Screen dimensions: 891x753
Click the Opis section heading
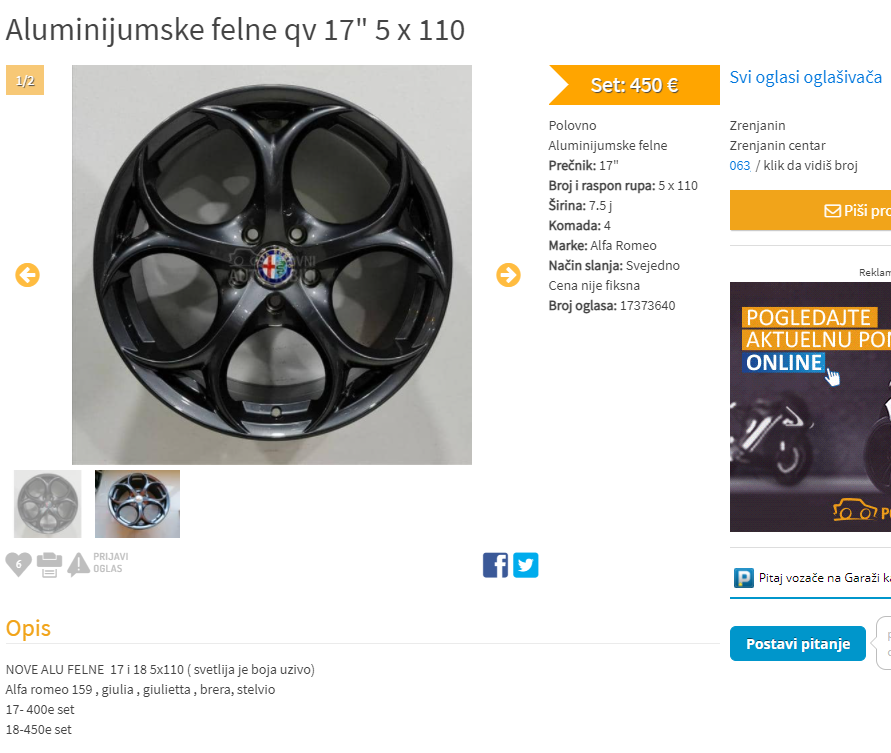coord(28,629)
